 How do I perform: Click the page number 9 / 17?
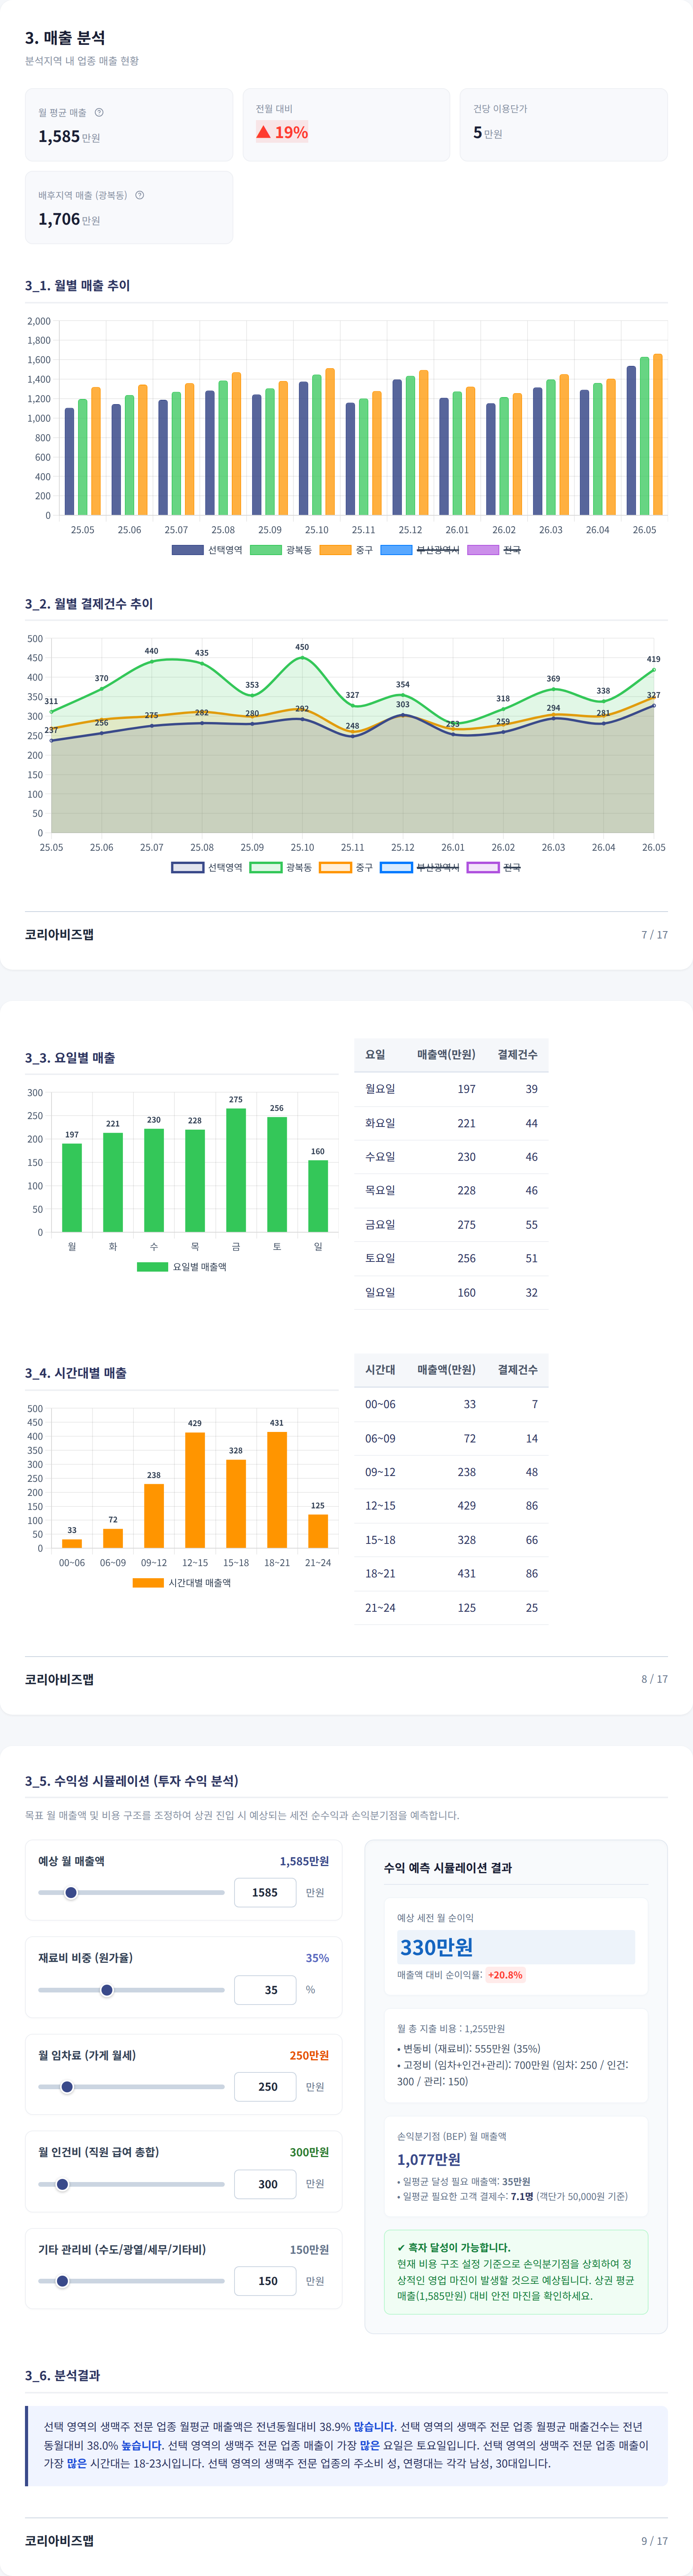[654, 2541]
